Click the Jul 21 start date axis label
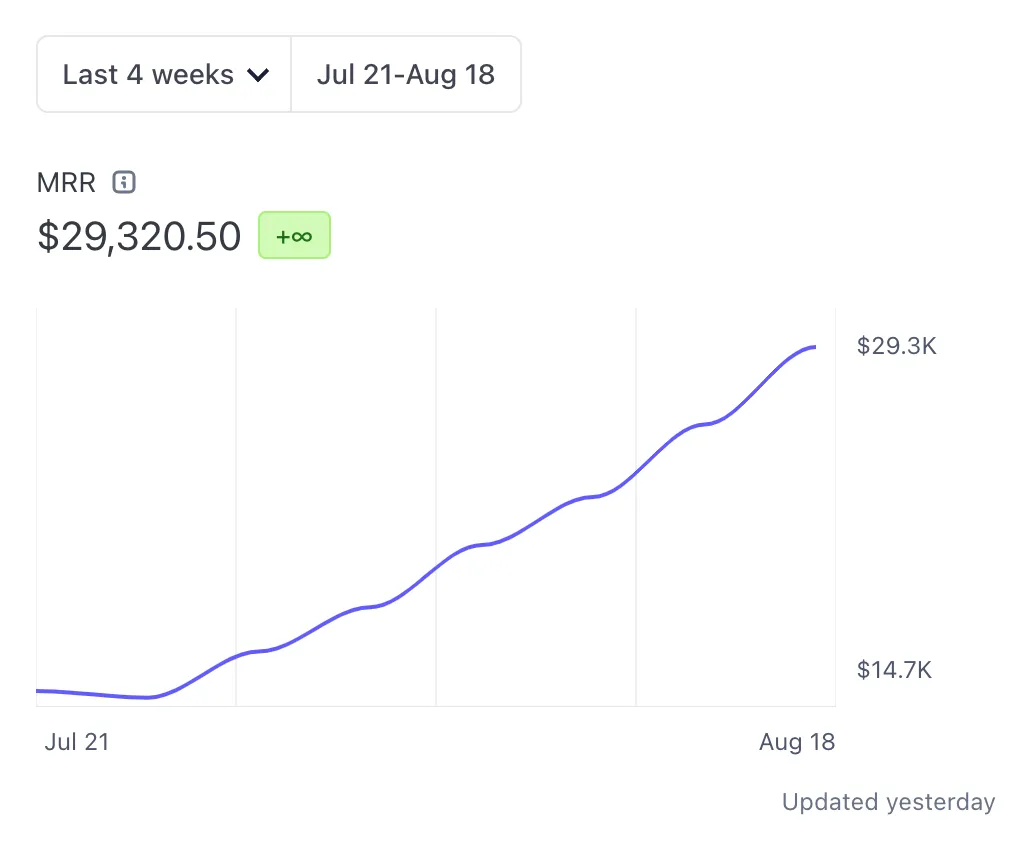1036x858 pixels. coord(77,742)
